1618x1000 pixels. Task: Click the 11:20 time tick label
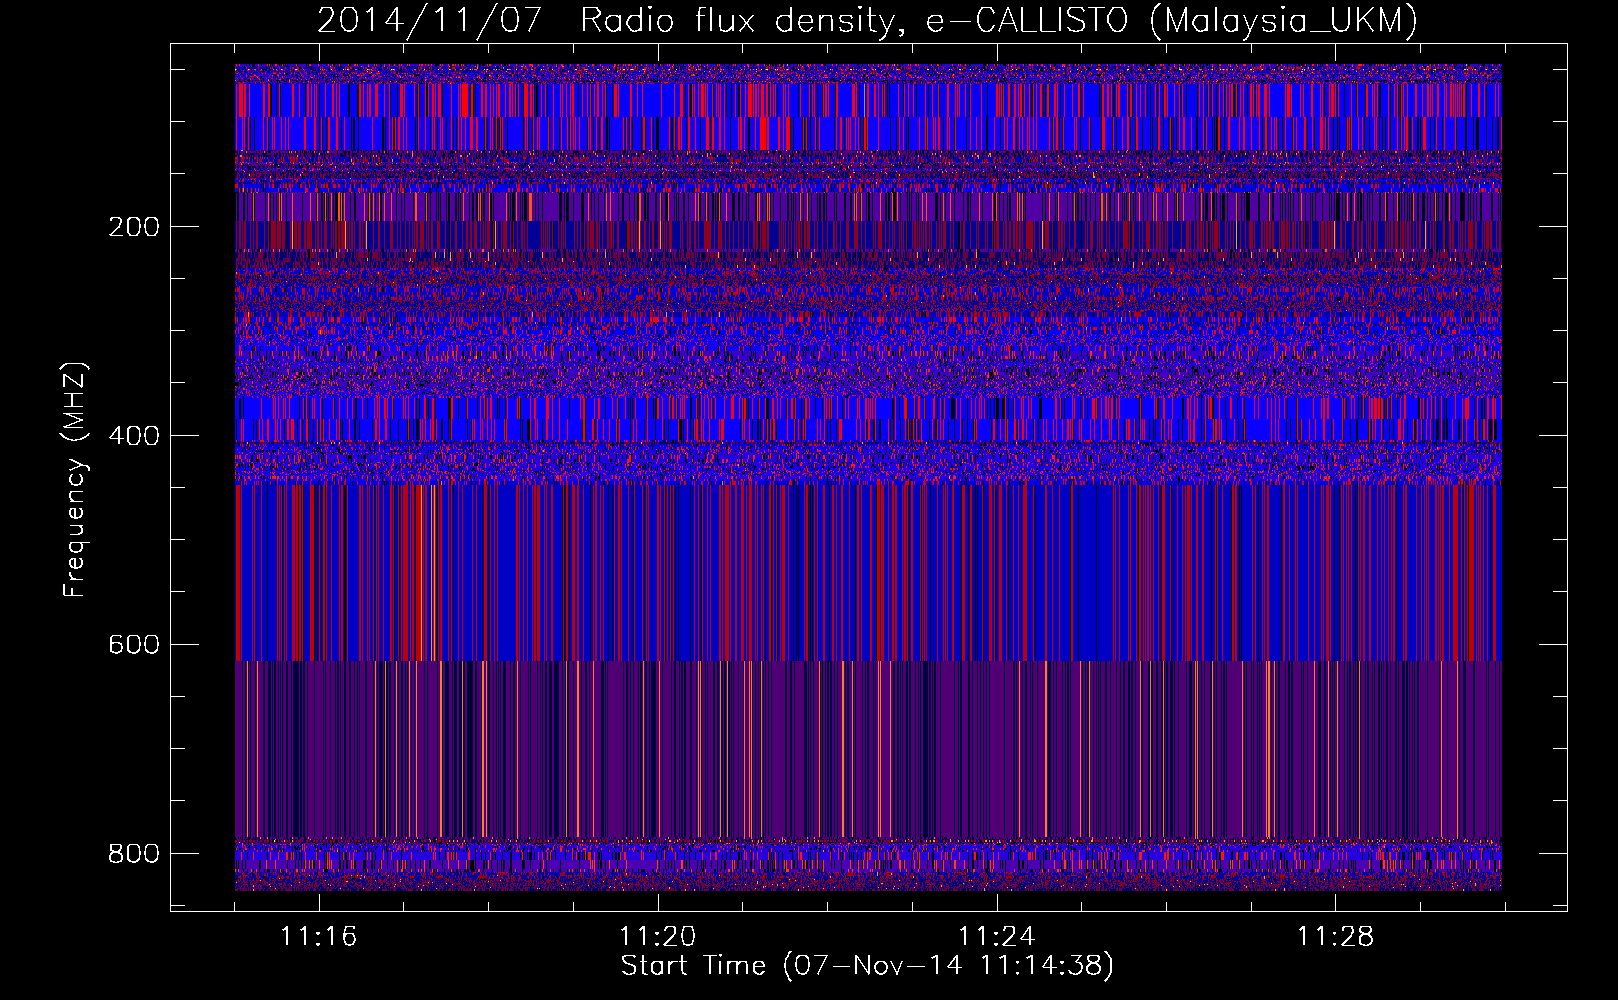(657, 937)
